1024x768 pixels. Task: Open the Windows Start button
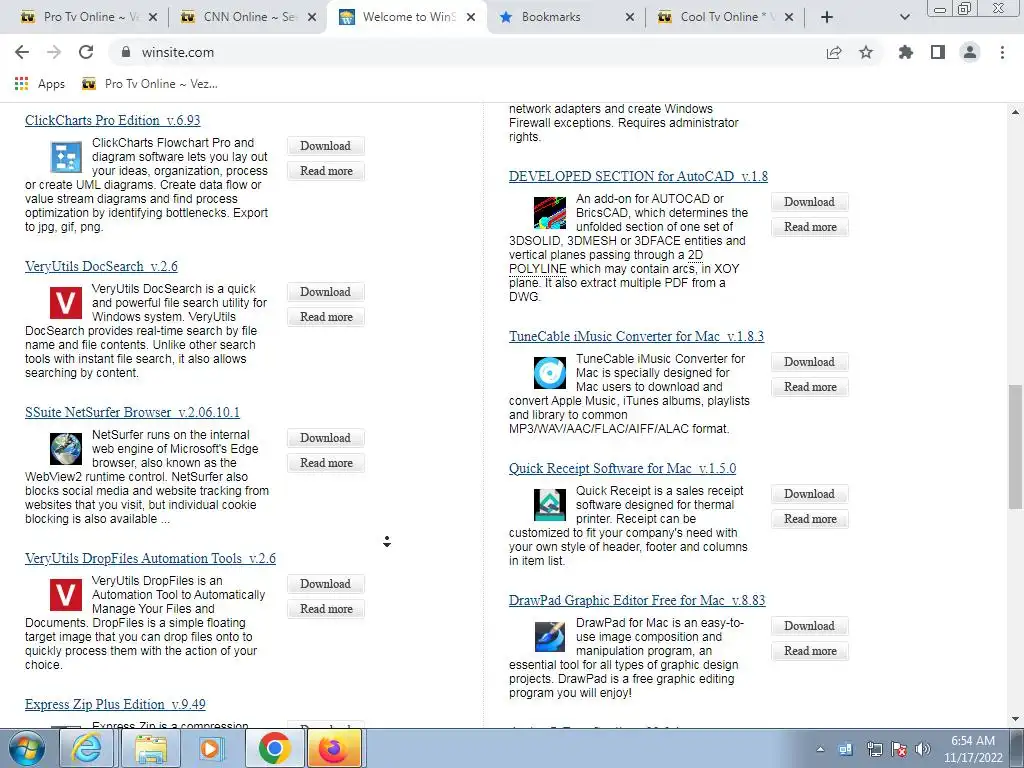(27, 748)
